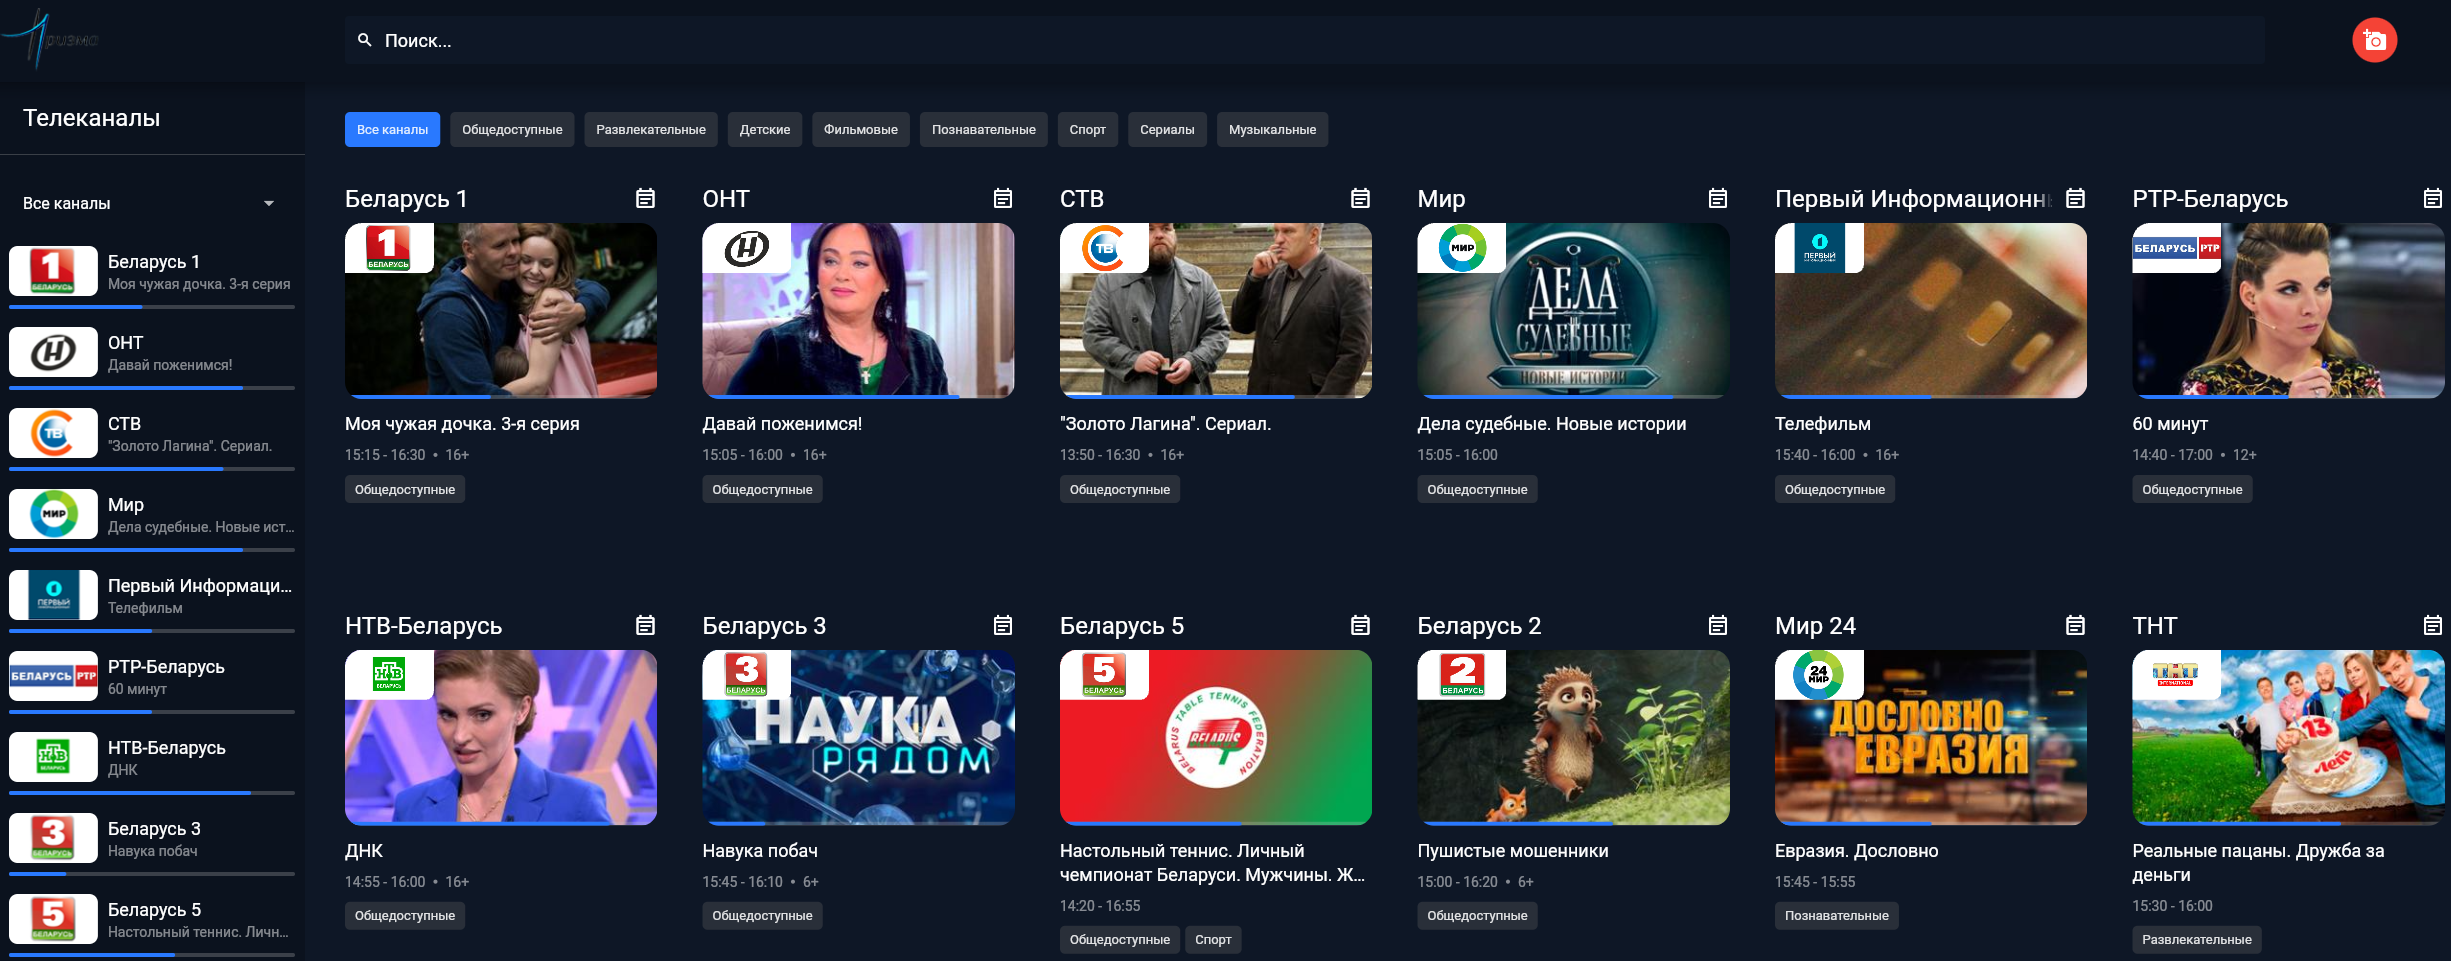
Task: Open the schedule icon for Мир 24
Action: pos(2076,625)
